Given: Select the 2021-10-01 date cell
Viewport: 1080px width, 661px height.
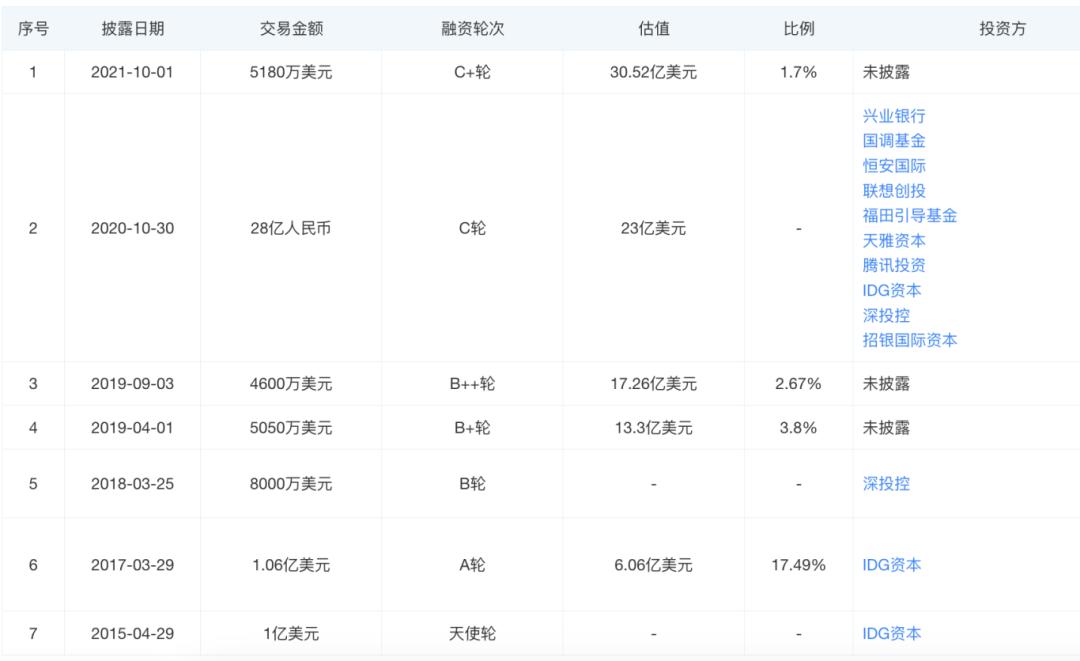Looking at the screenshot, I should click(x=132, y=73).
